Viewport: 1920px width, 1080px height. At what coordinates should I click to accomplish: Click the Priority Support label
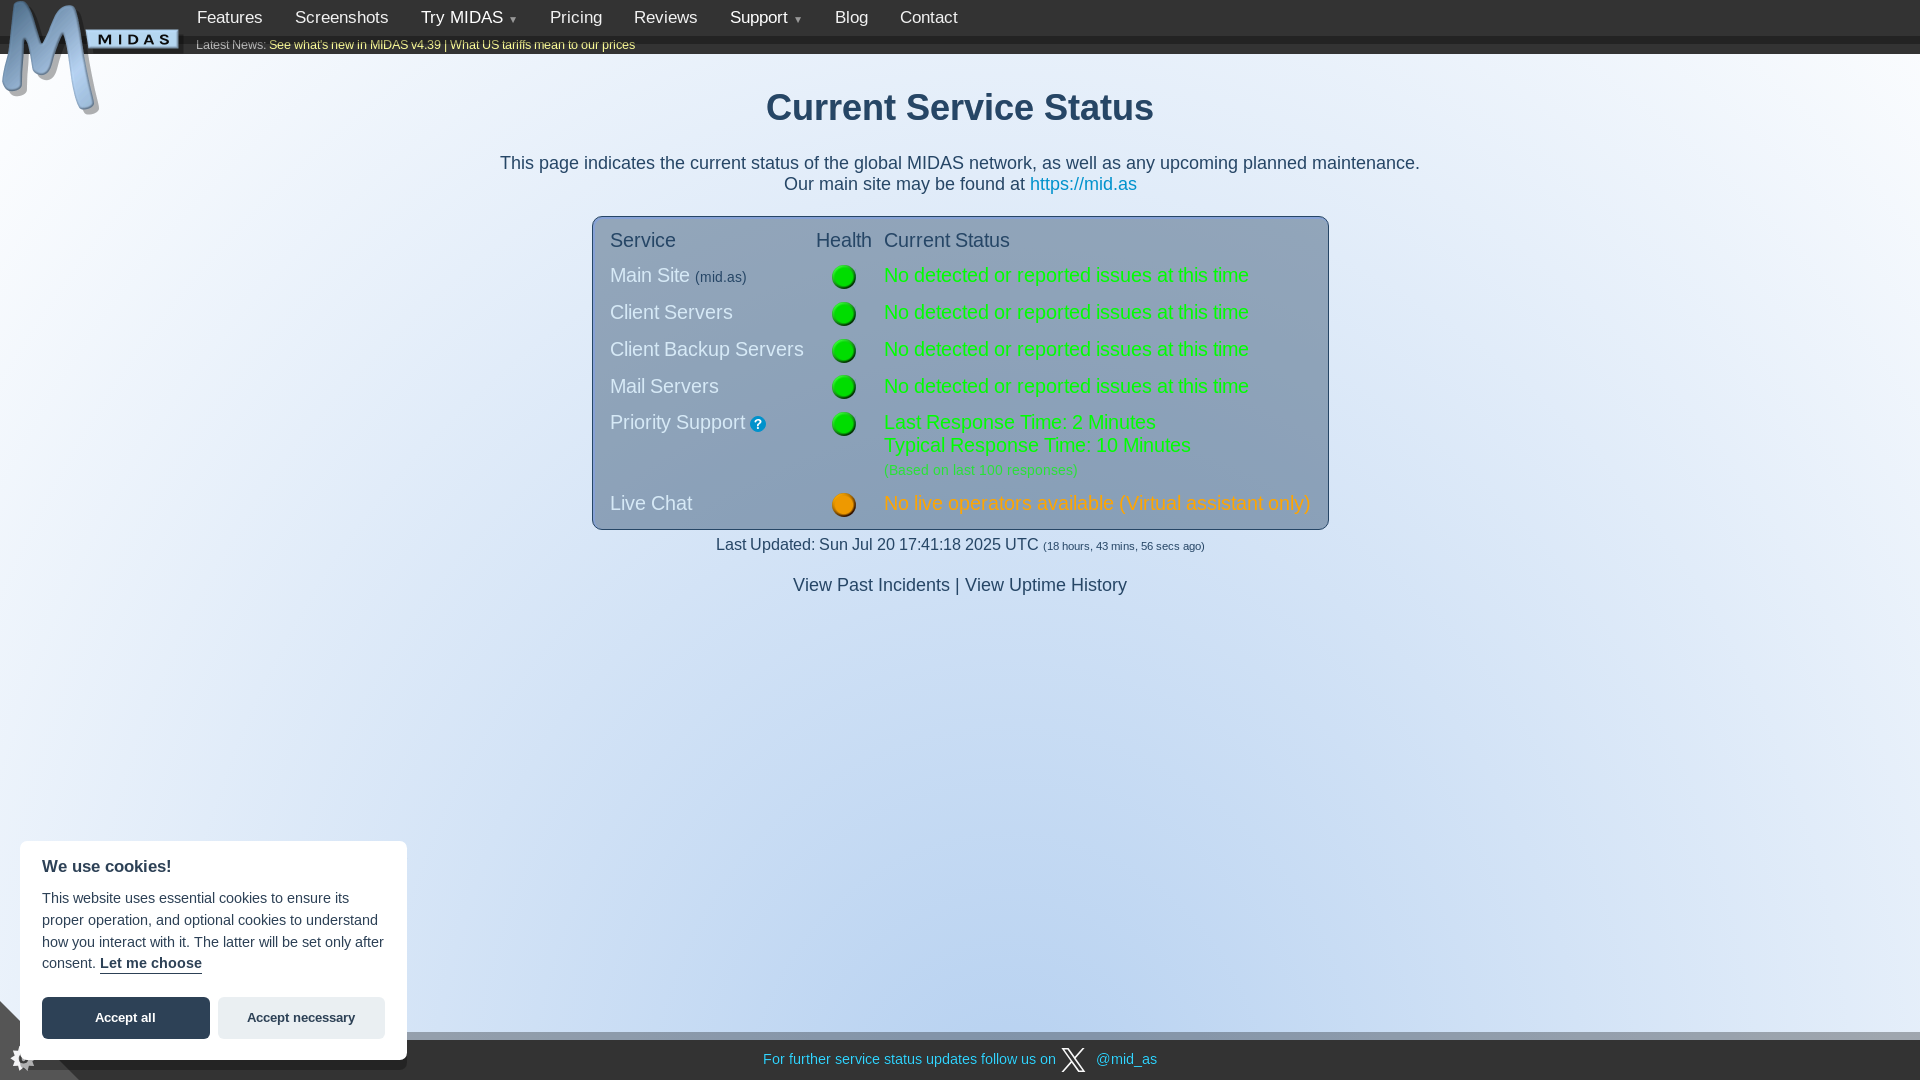pos(677,422)
